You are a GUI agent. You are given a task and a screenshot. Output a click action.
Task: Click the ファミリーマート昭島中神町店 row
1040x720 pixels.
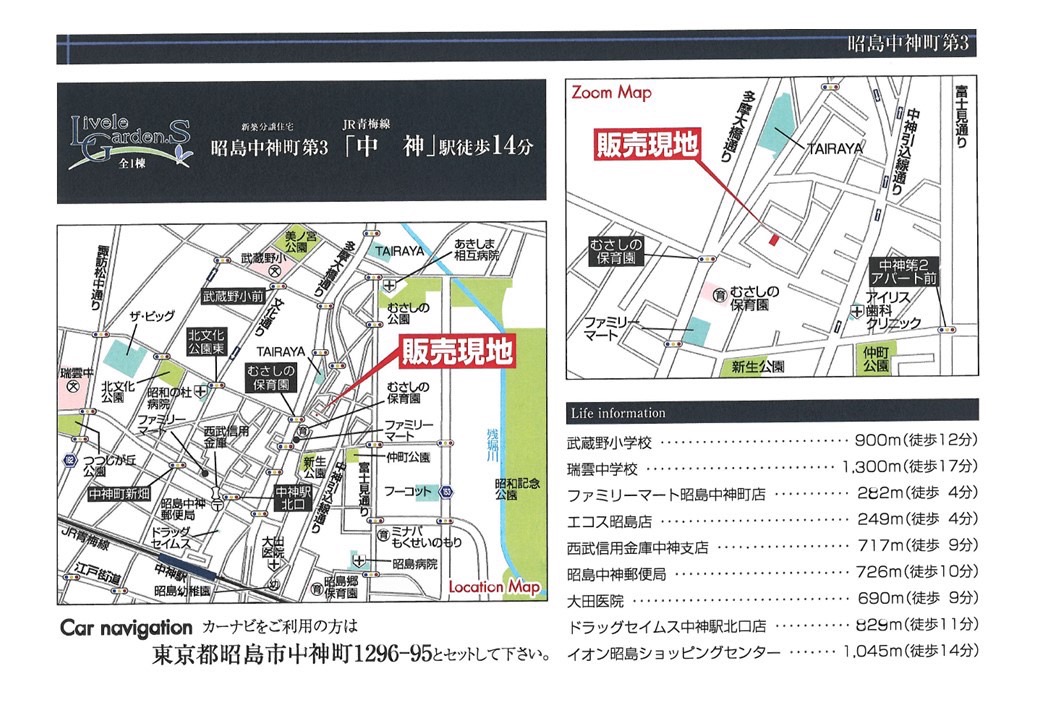tap(772, 493)
